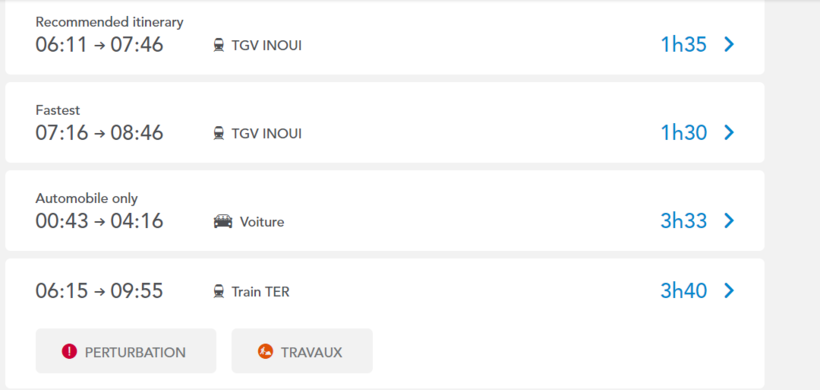
Task: Expand the 3h40 Train TER chevron
Action: click(729, 290)
